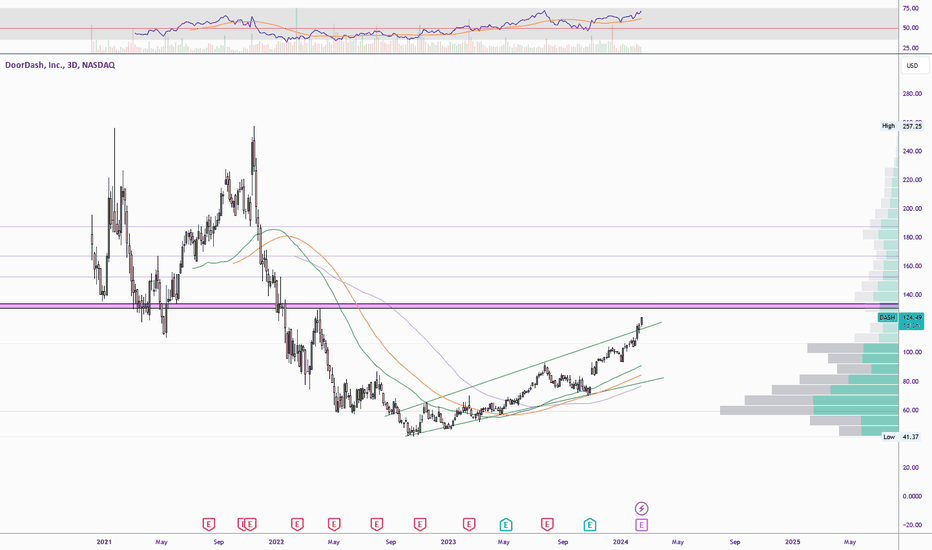Click the longest volume profile bar near 60.00

click(x=809, y=410)
